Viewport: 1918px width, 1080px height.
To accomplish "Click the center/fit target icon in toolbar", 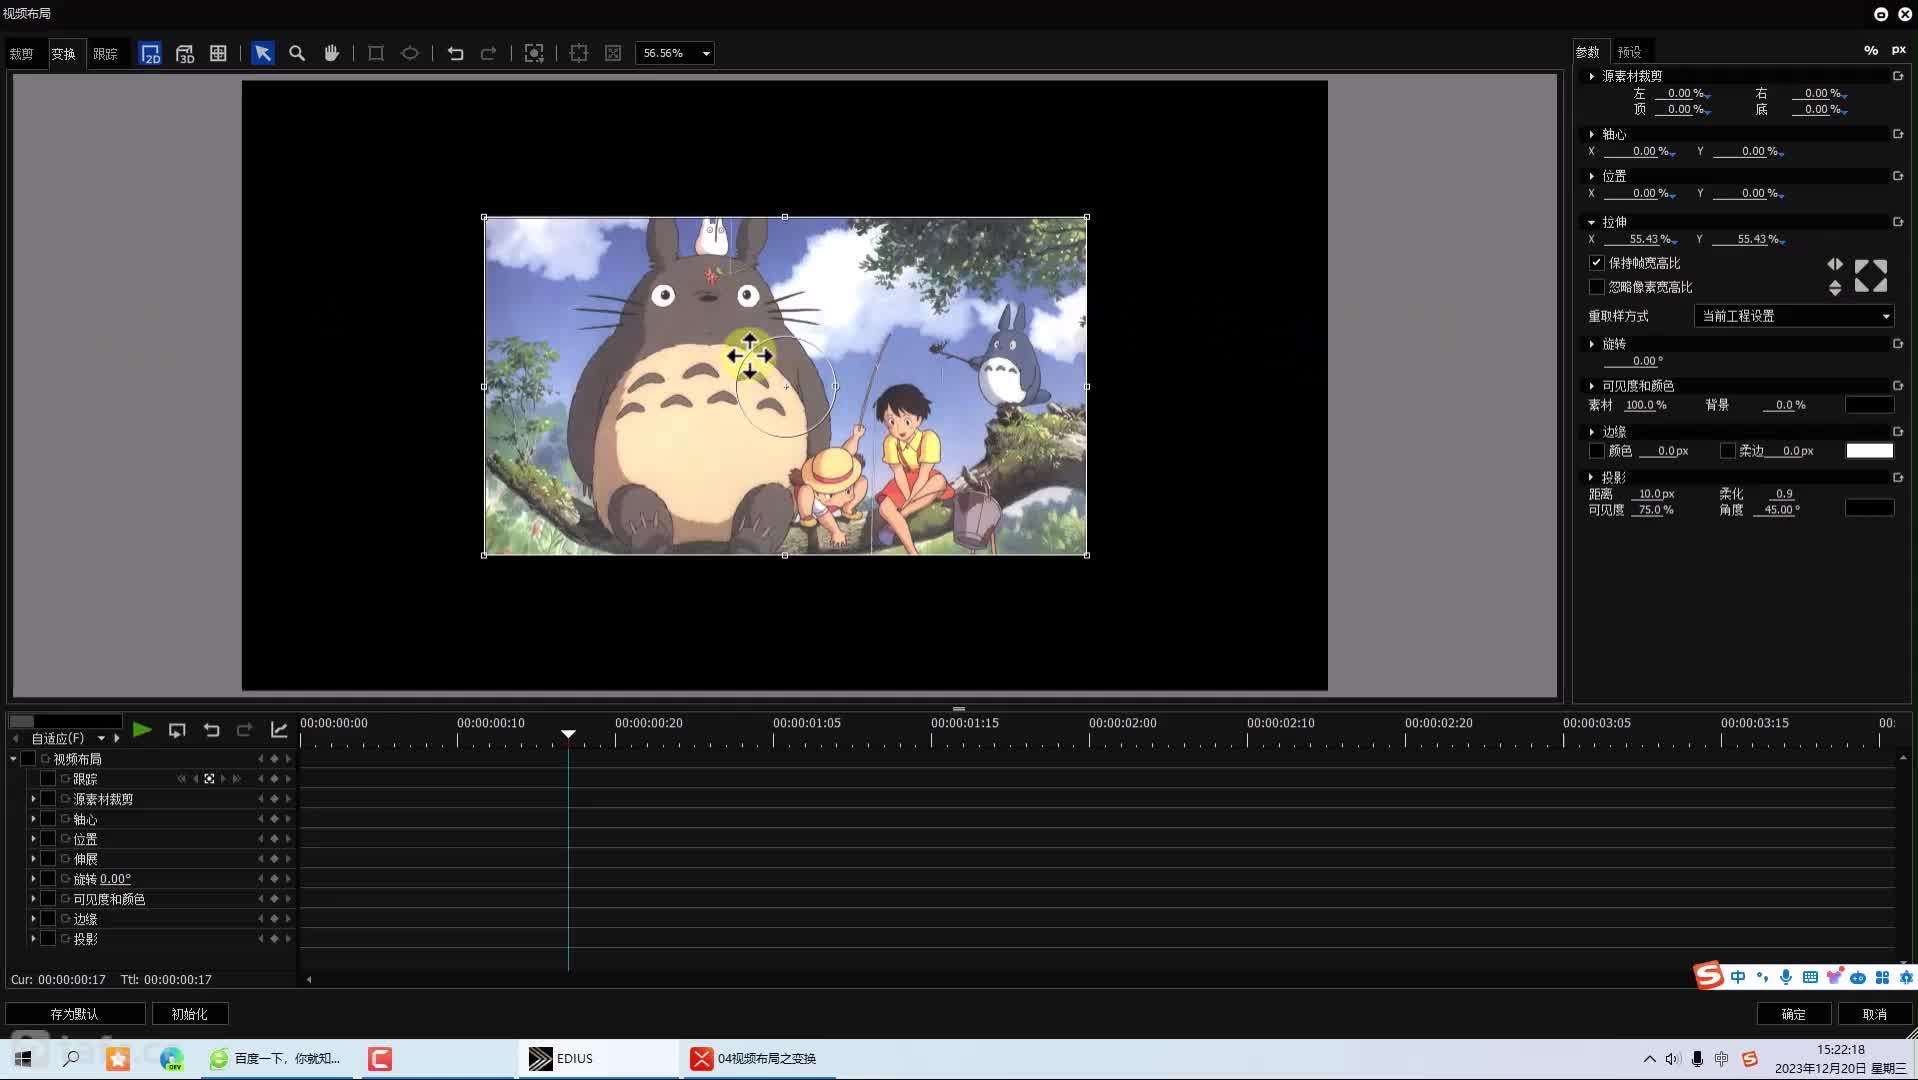I will tap(534, 53).
